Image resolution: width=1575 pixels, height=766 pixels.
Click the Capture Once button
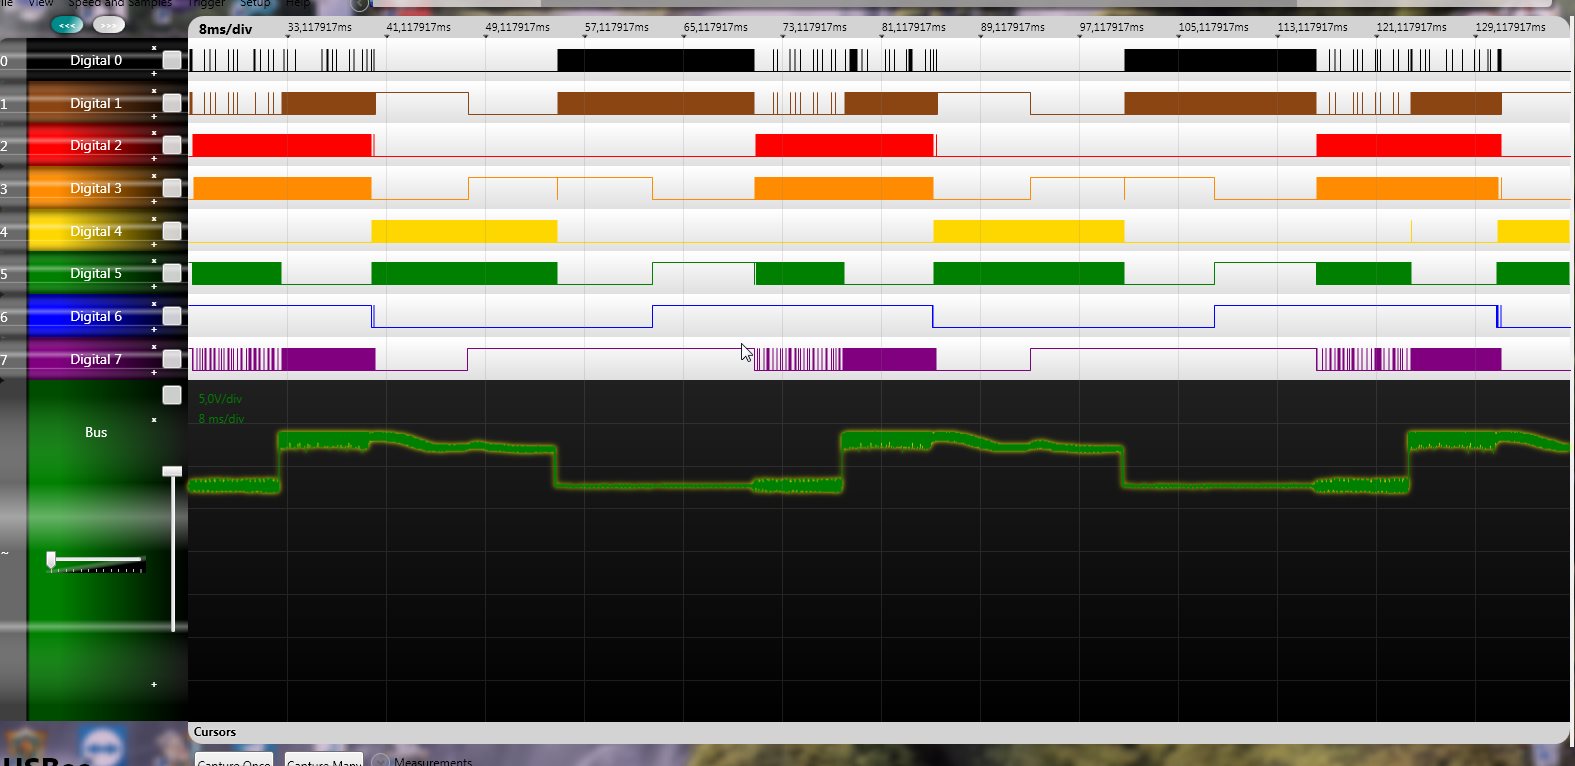coord(235,759)
